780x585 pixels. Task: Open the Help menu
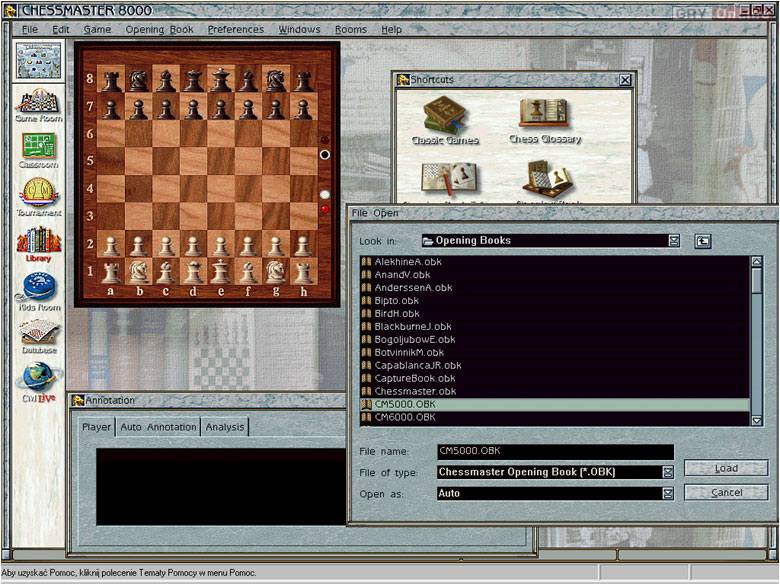(x=391, y=29)
